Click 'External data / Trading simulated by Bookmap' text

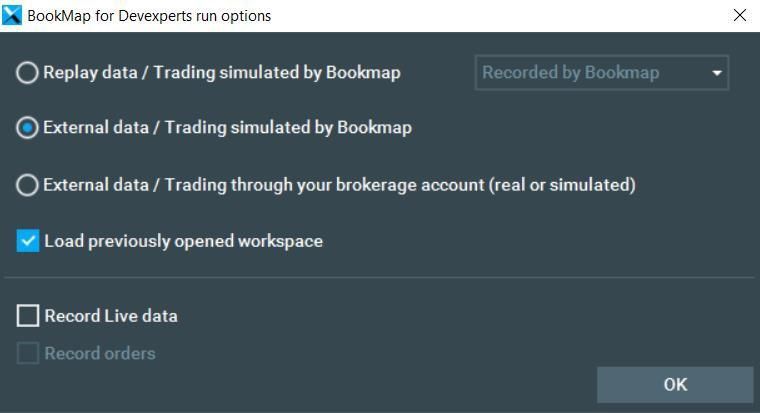tap(228, 127)
